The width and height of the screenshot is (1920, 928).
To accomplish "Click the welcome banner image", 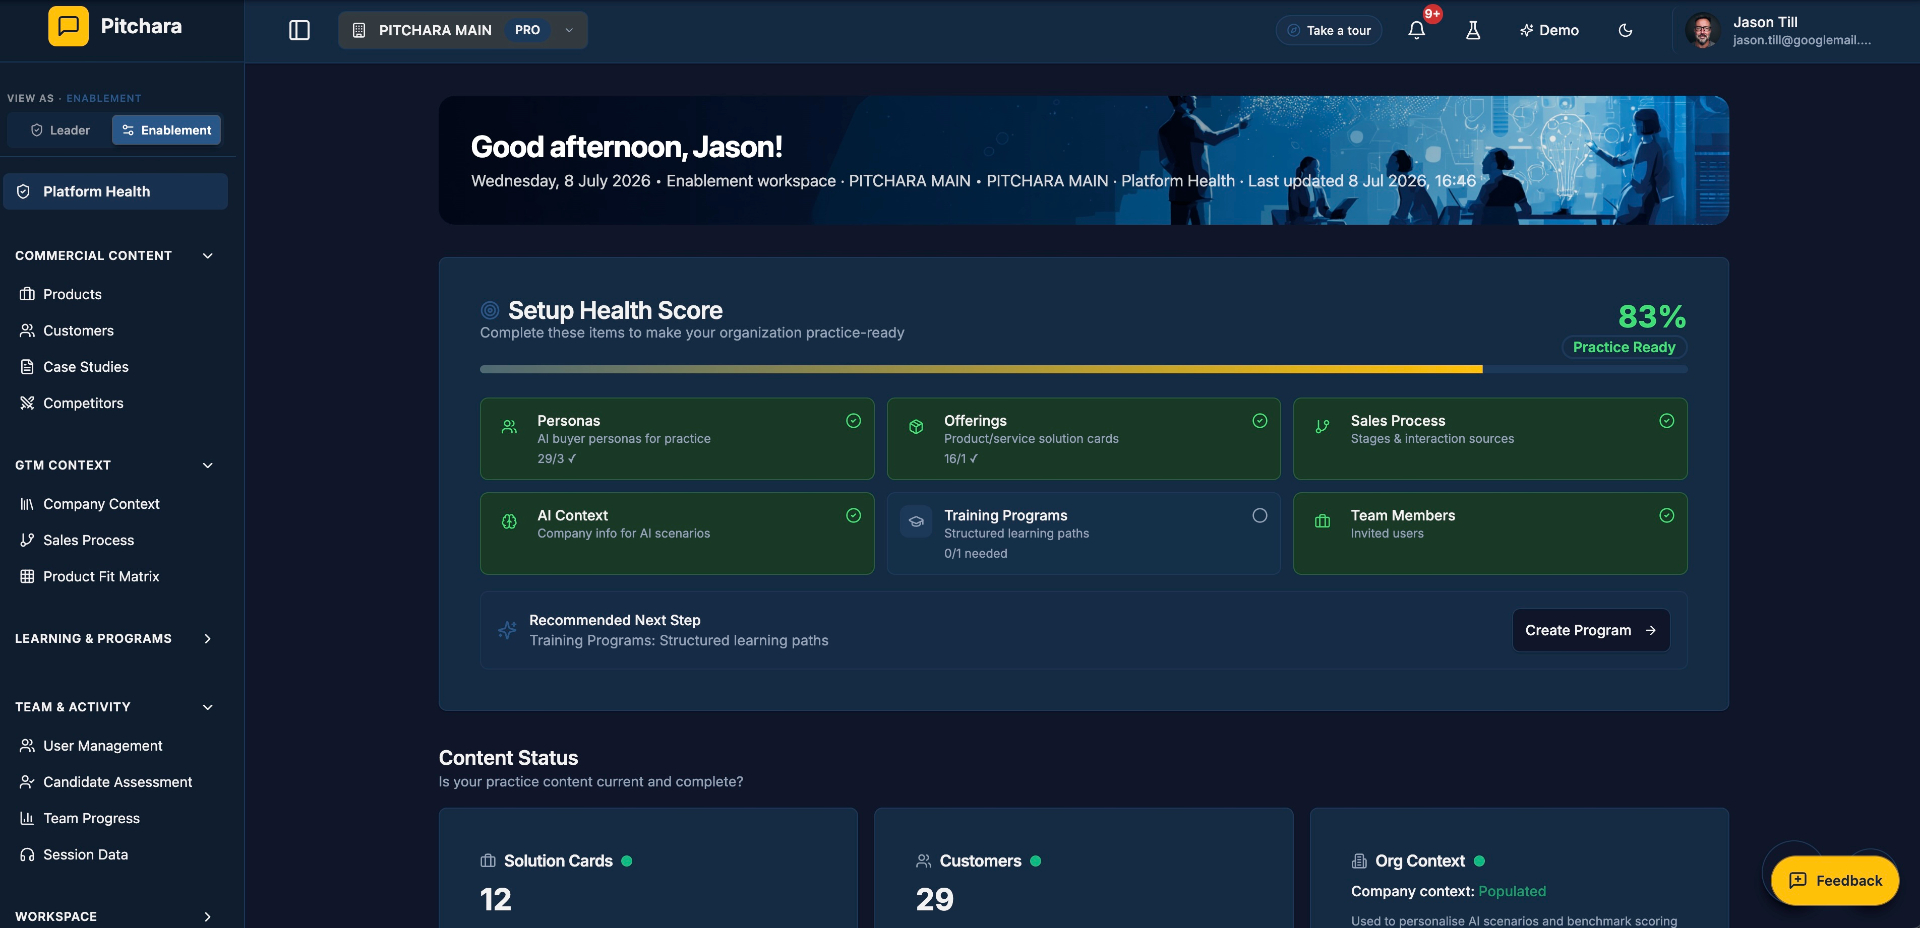I will point(1084,160).
